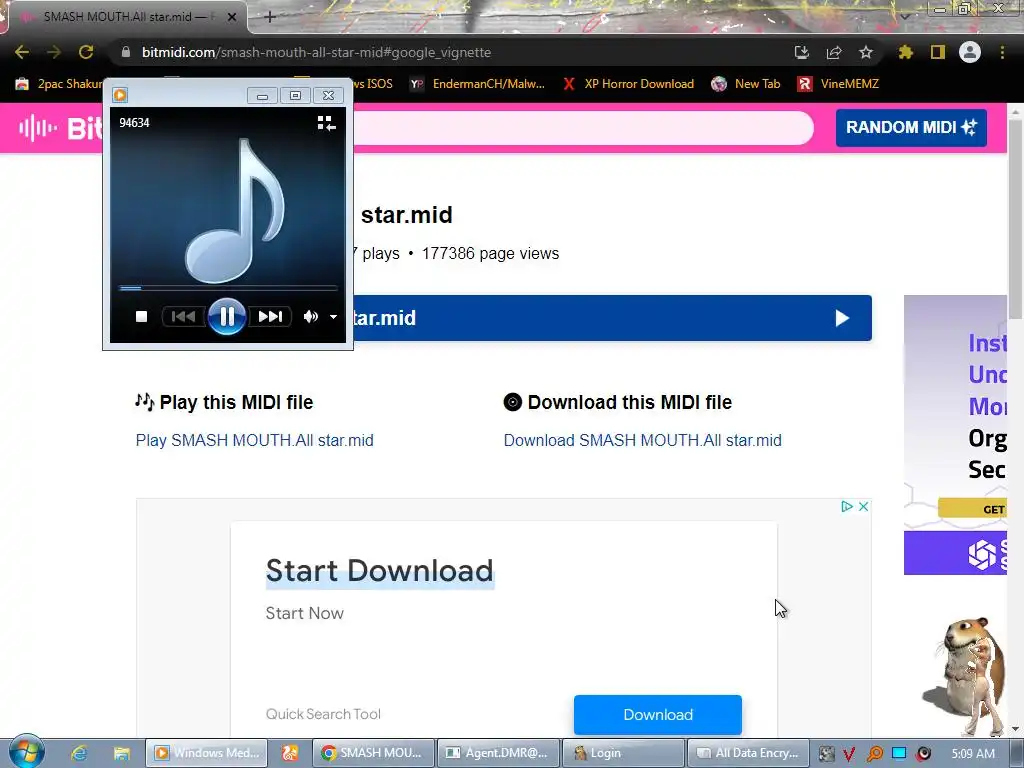Open Windows Explorer folder on taskbar
The image size is (1024, 768).
pyautogui.click(x=121, y=753)
